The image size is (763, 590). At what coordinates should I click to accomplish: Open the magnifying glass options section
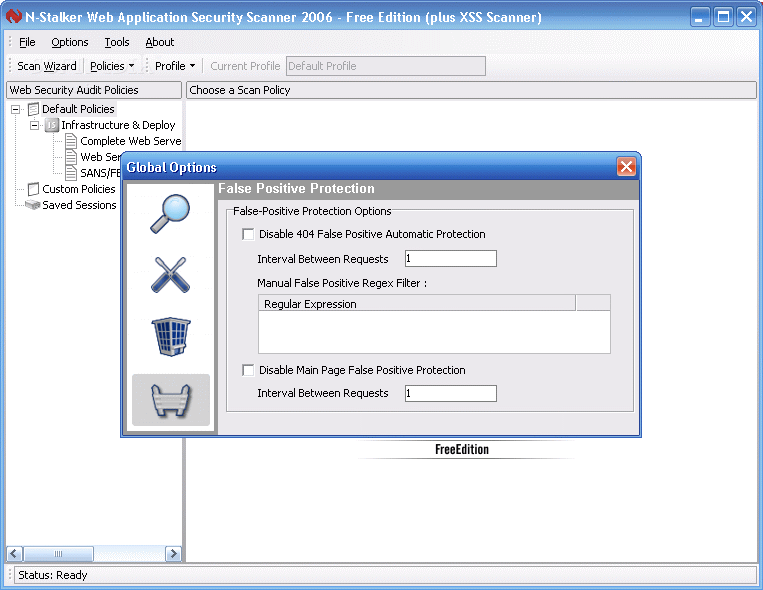pyautogui.click(x=170, y=214)
